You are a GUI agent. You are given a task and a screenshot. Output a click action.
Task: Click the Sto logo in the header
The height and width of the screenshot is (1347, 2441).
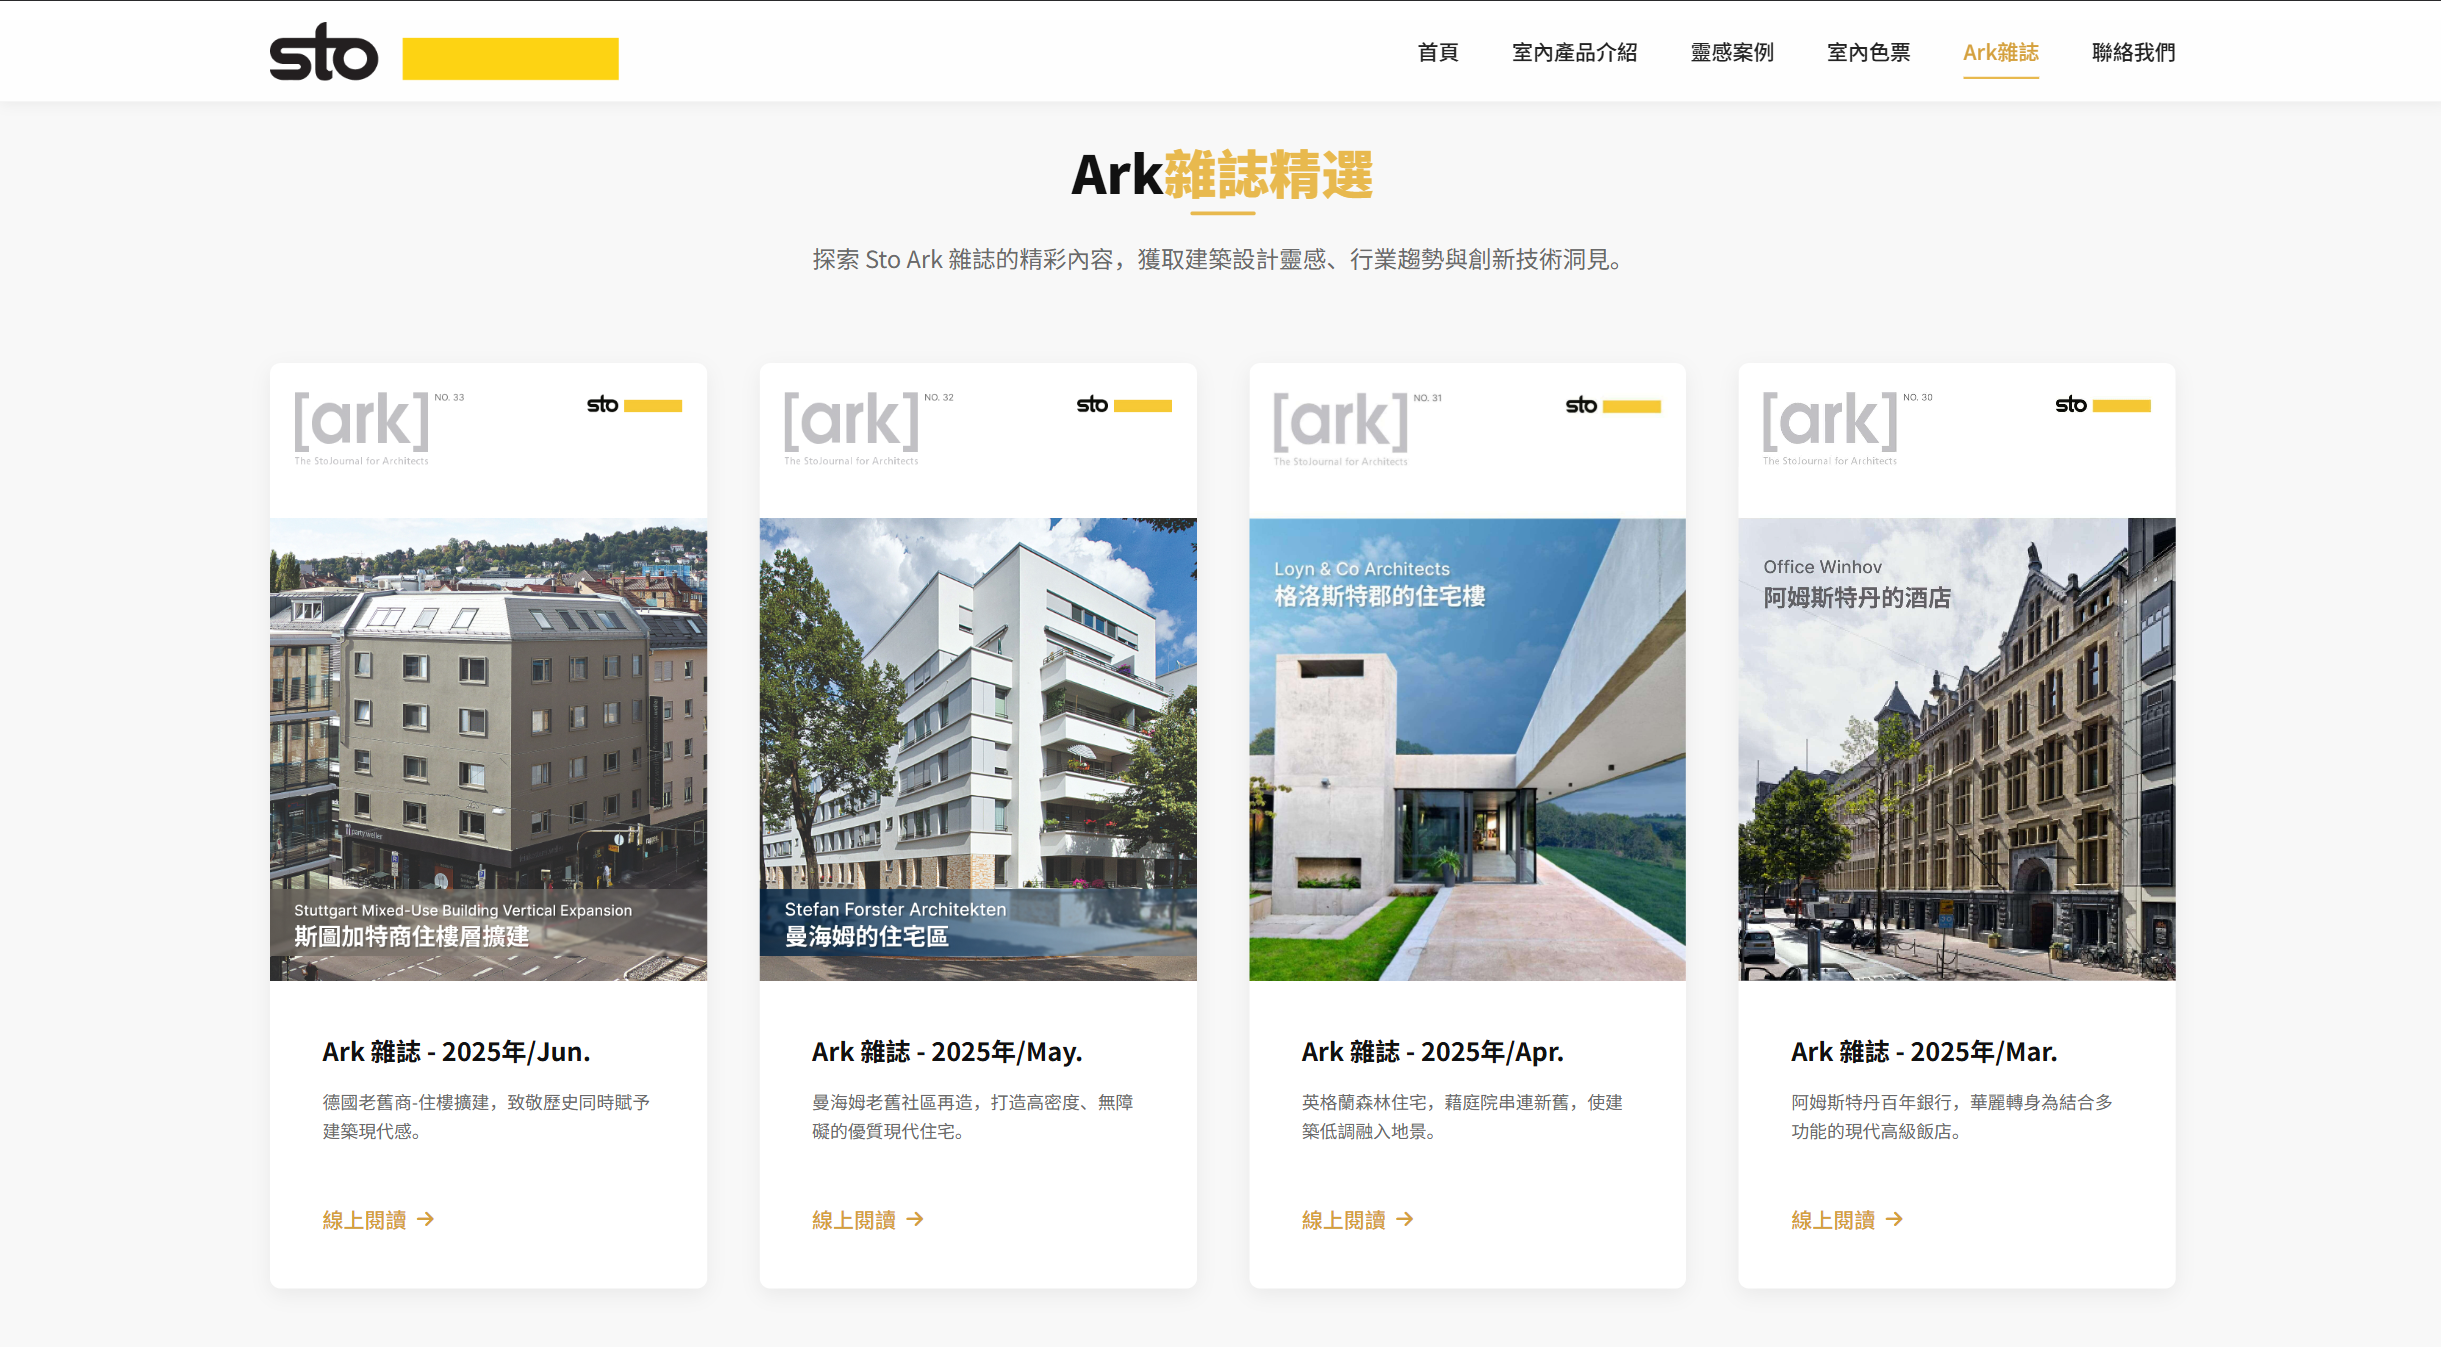pos(324,52)
